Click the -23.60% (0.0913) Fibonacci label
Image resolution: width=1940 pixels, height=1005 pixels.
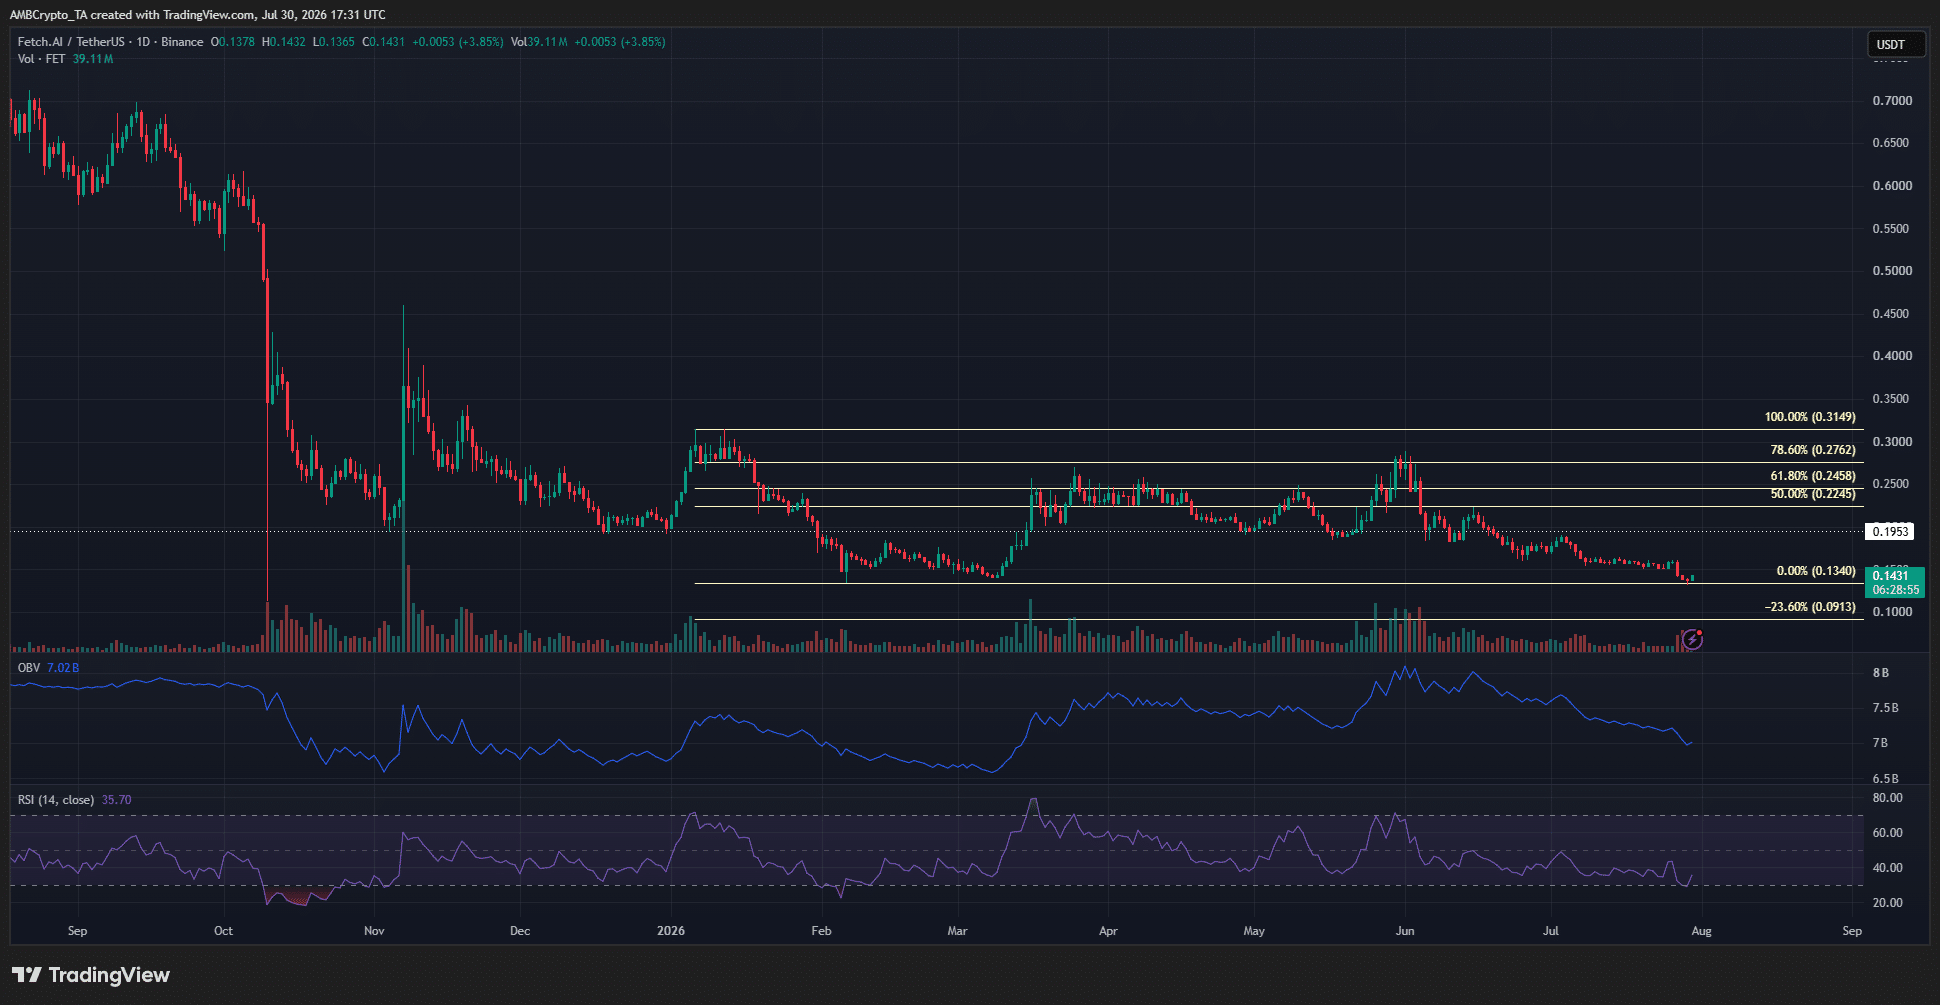pos(1810,607)
